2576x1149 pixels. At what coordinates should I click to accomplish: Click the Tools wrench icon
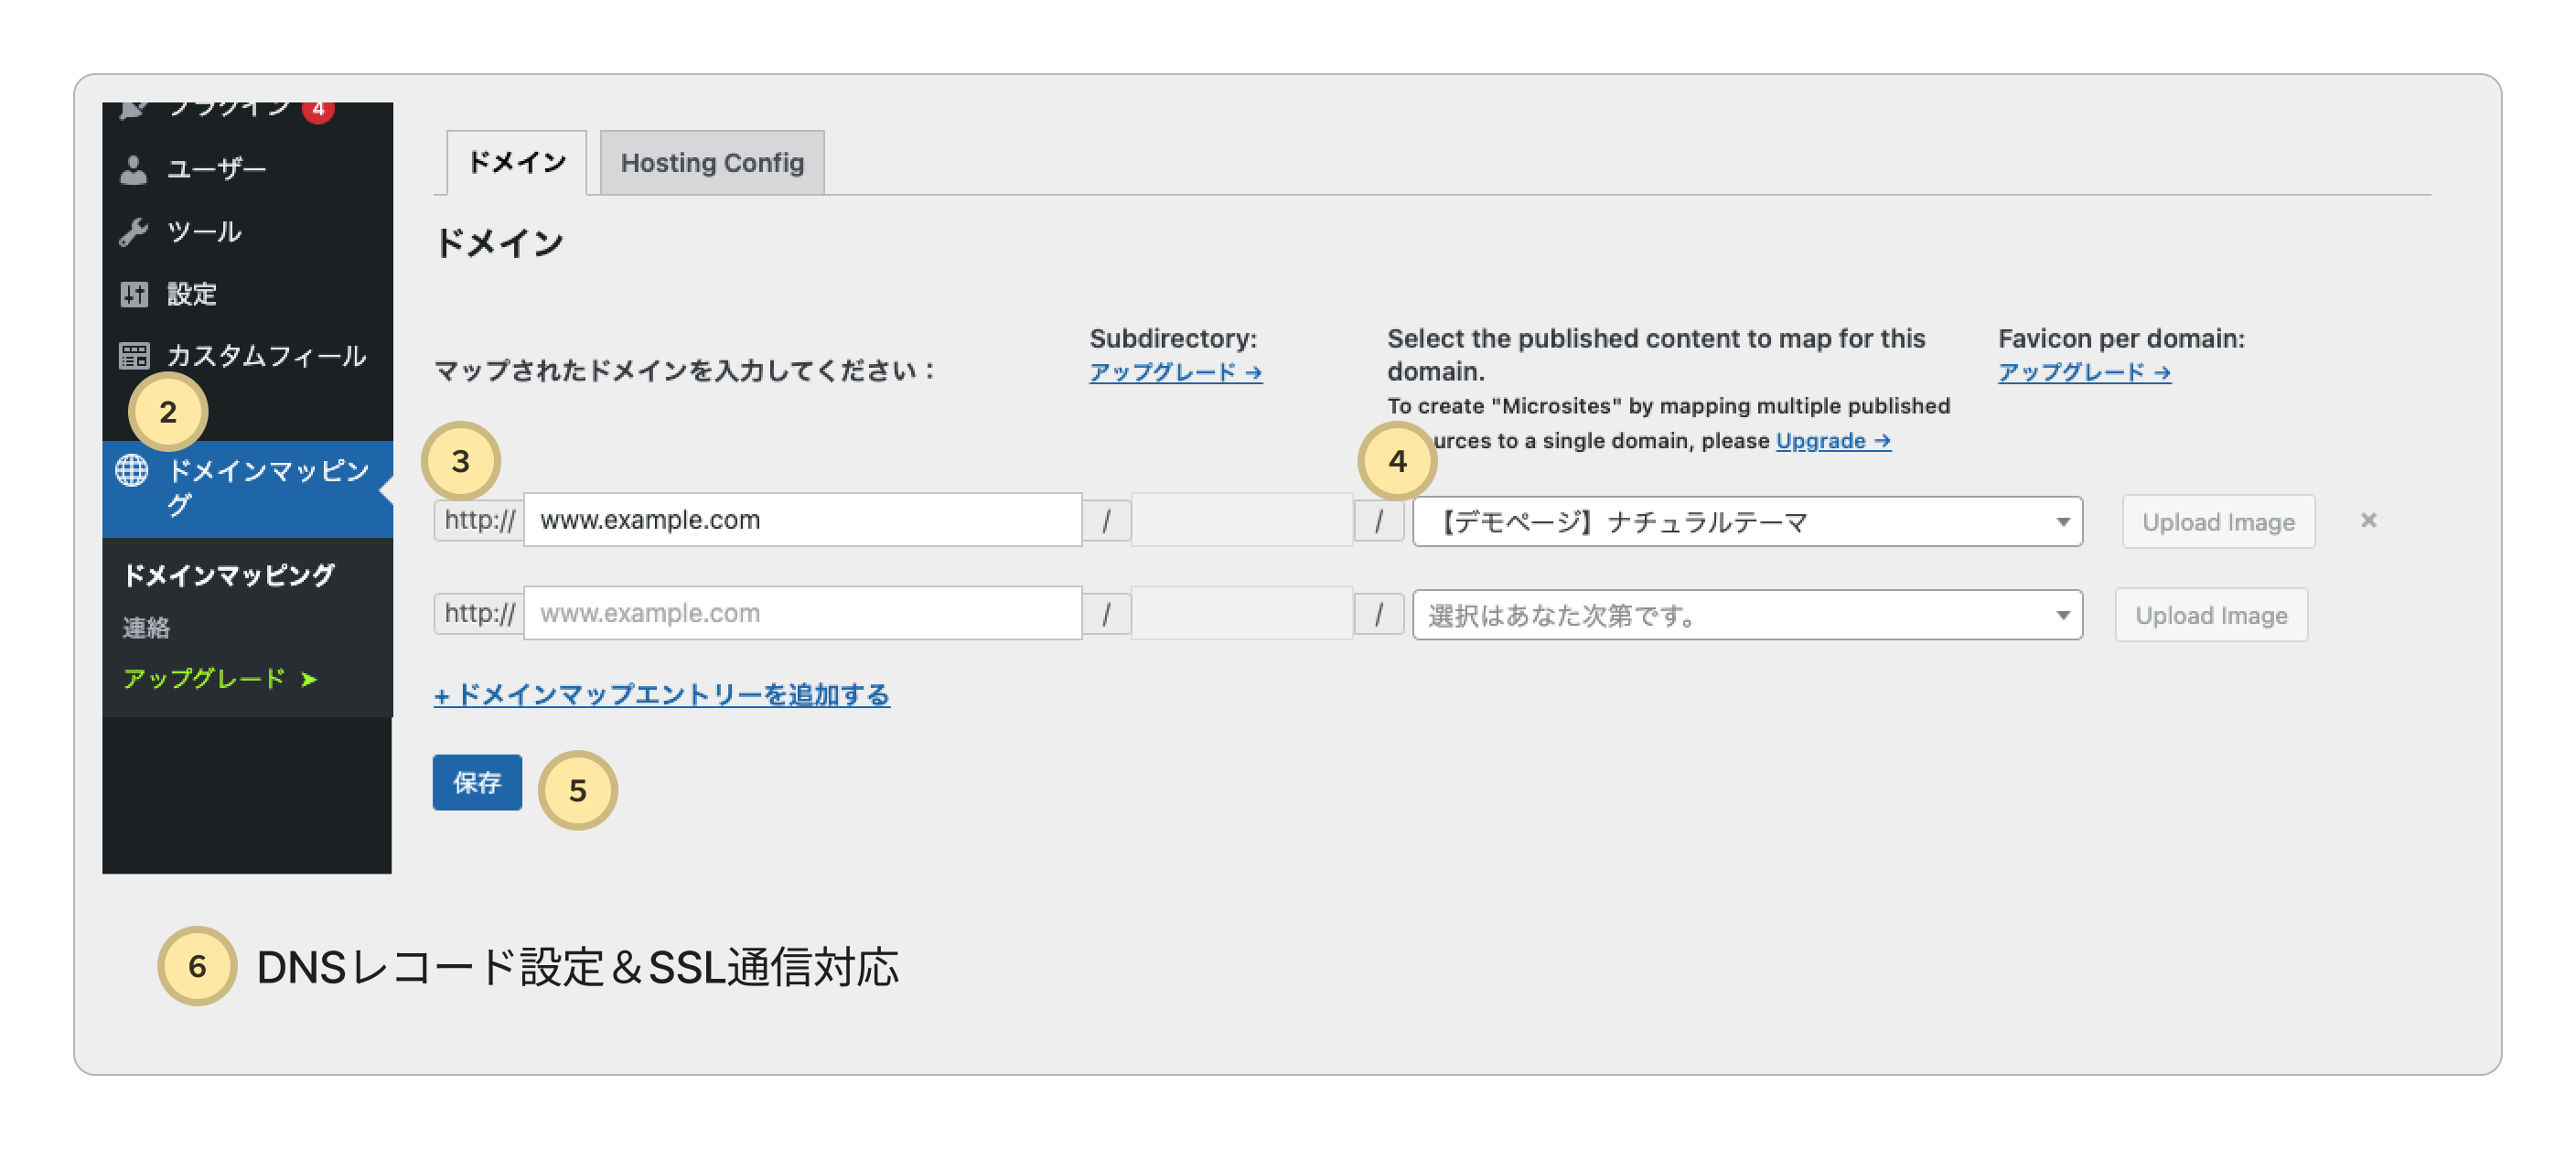[x=133, y=232]
